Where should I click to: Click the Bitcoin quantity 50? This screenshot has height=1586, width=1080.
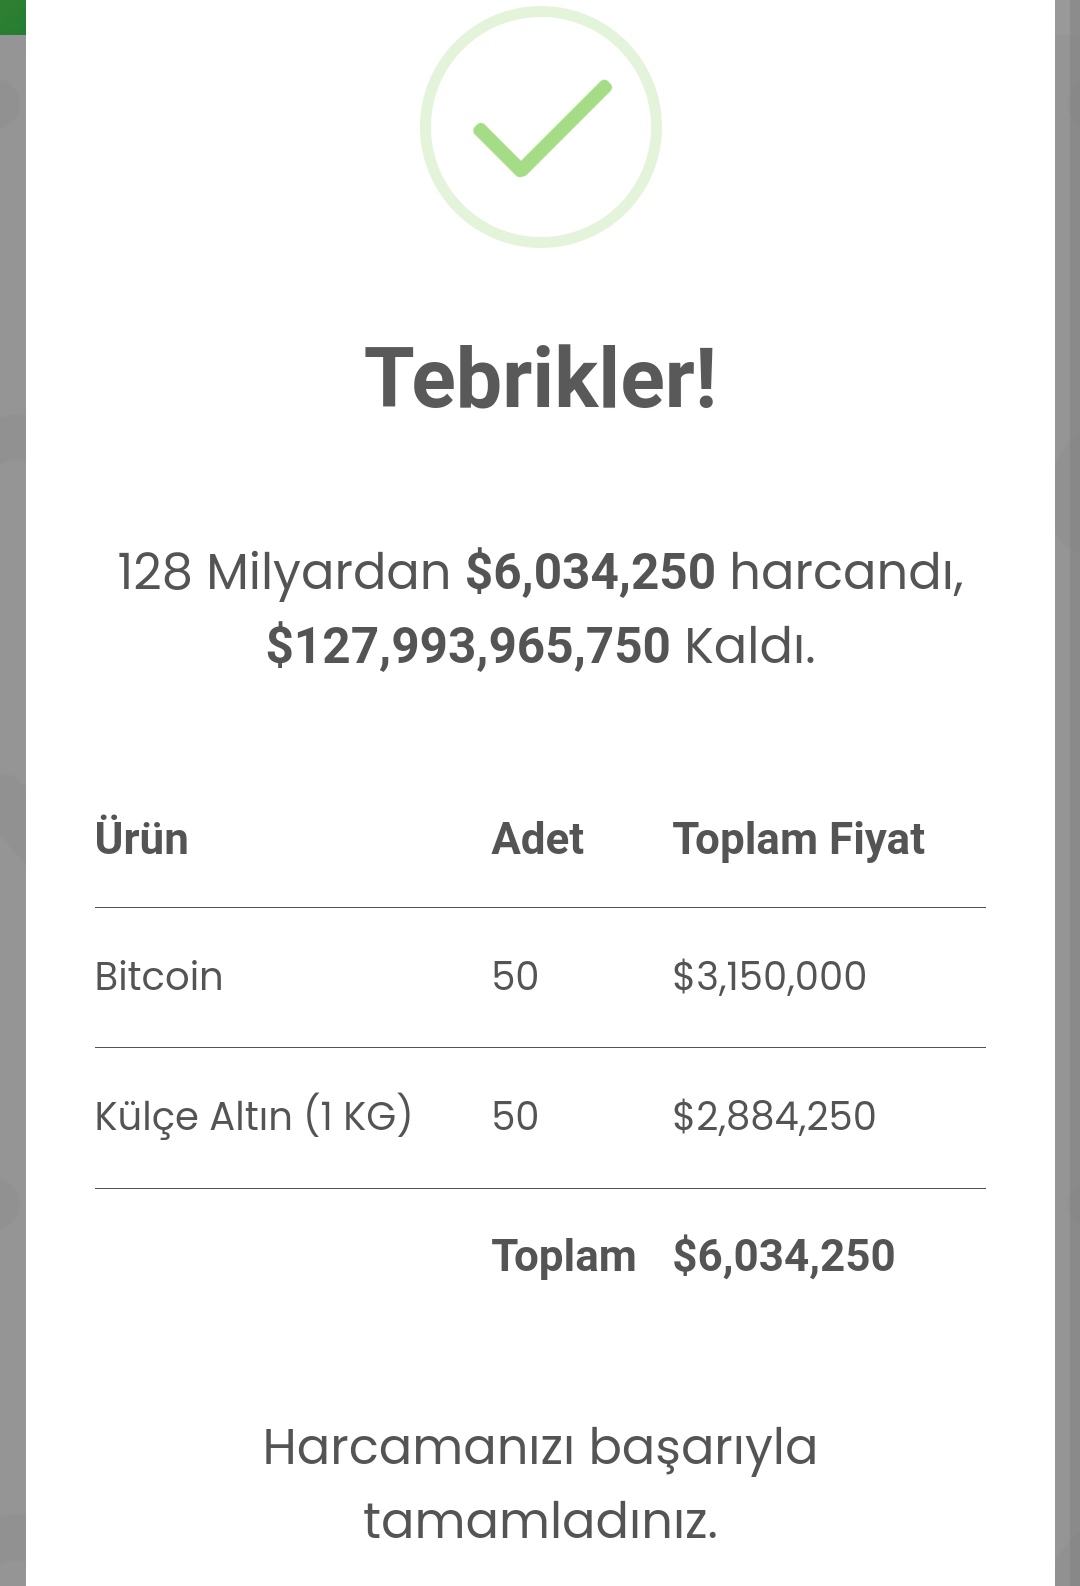(515, 976)
